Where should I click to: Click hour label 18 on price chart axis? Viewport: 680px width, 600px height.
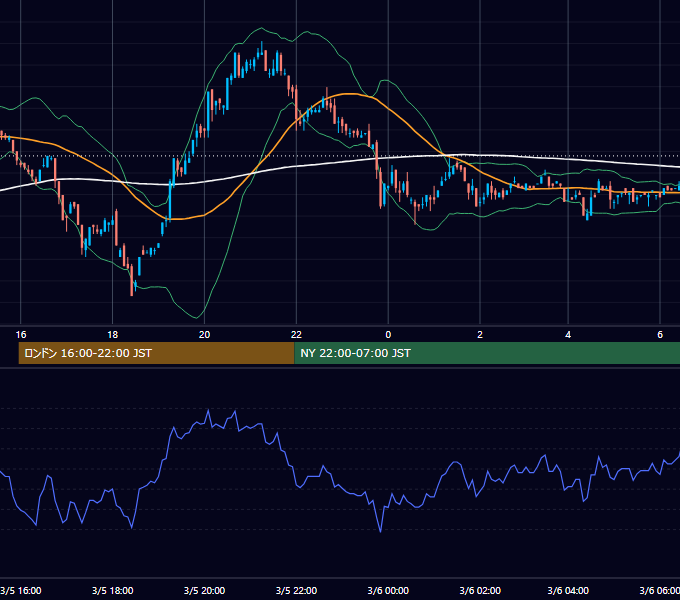click(x=112, y=335)
